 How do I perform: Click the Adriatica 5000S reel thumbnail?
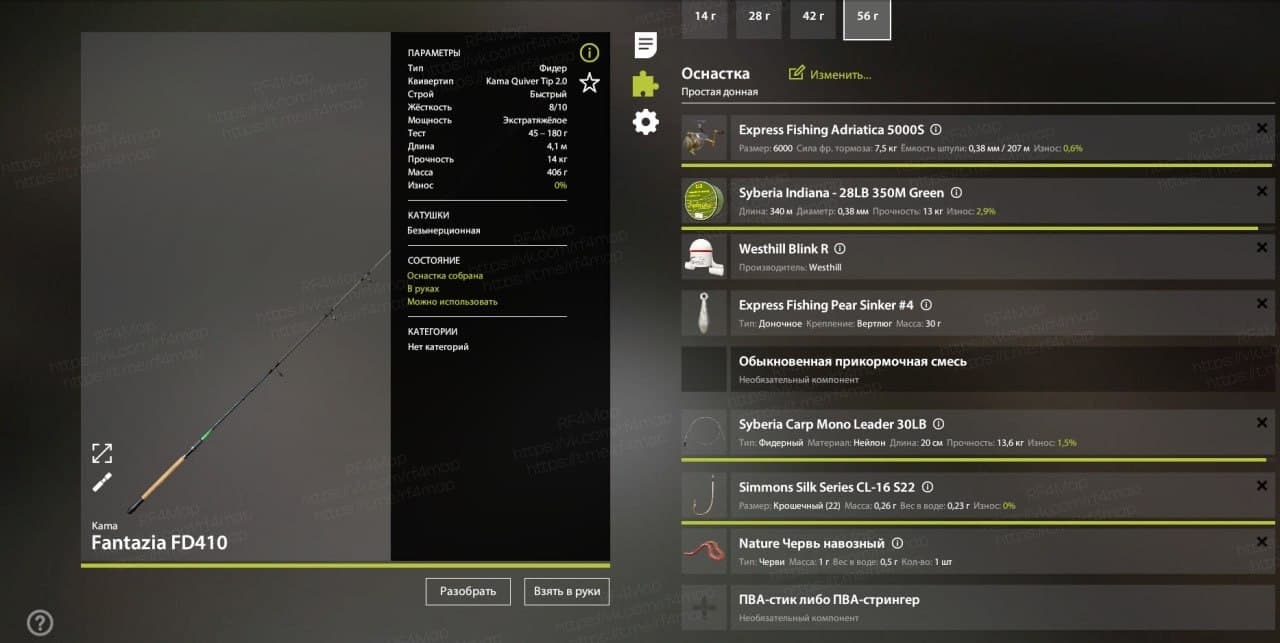tap(705, 139)
